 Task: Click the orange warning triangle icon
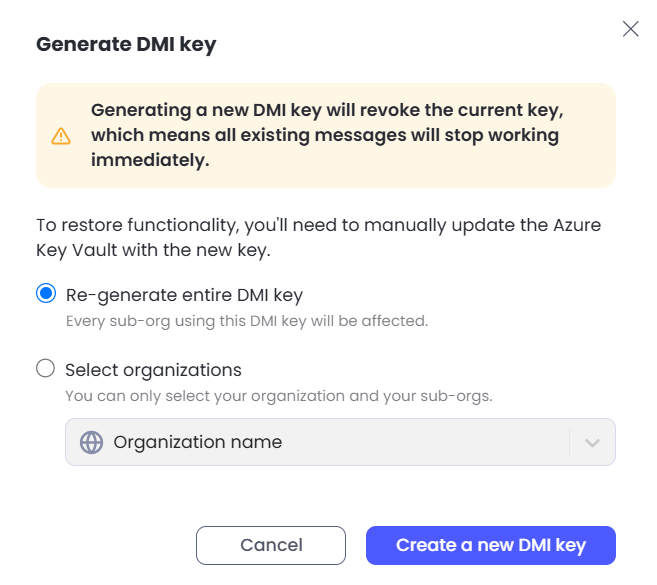(61, 136)
